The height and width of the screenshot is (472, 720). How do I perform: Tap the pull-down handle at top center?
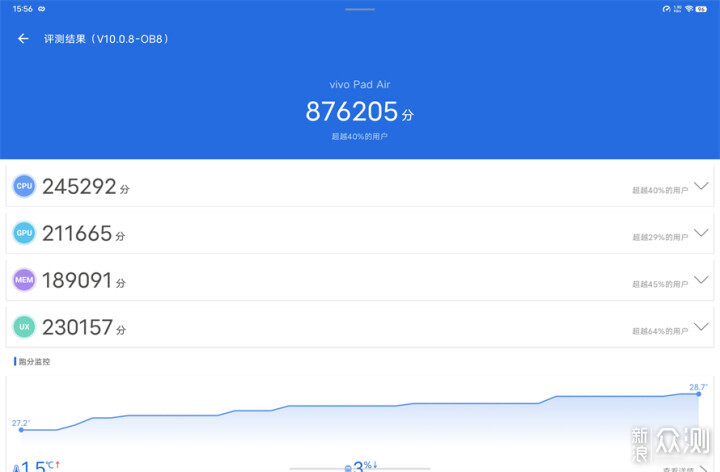tap(360, 9)
